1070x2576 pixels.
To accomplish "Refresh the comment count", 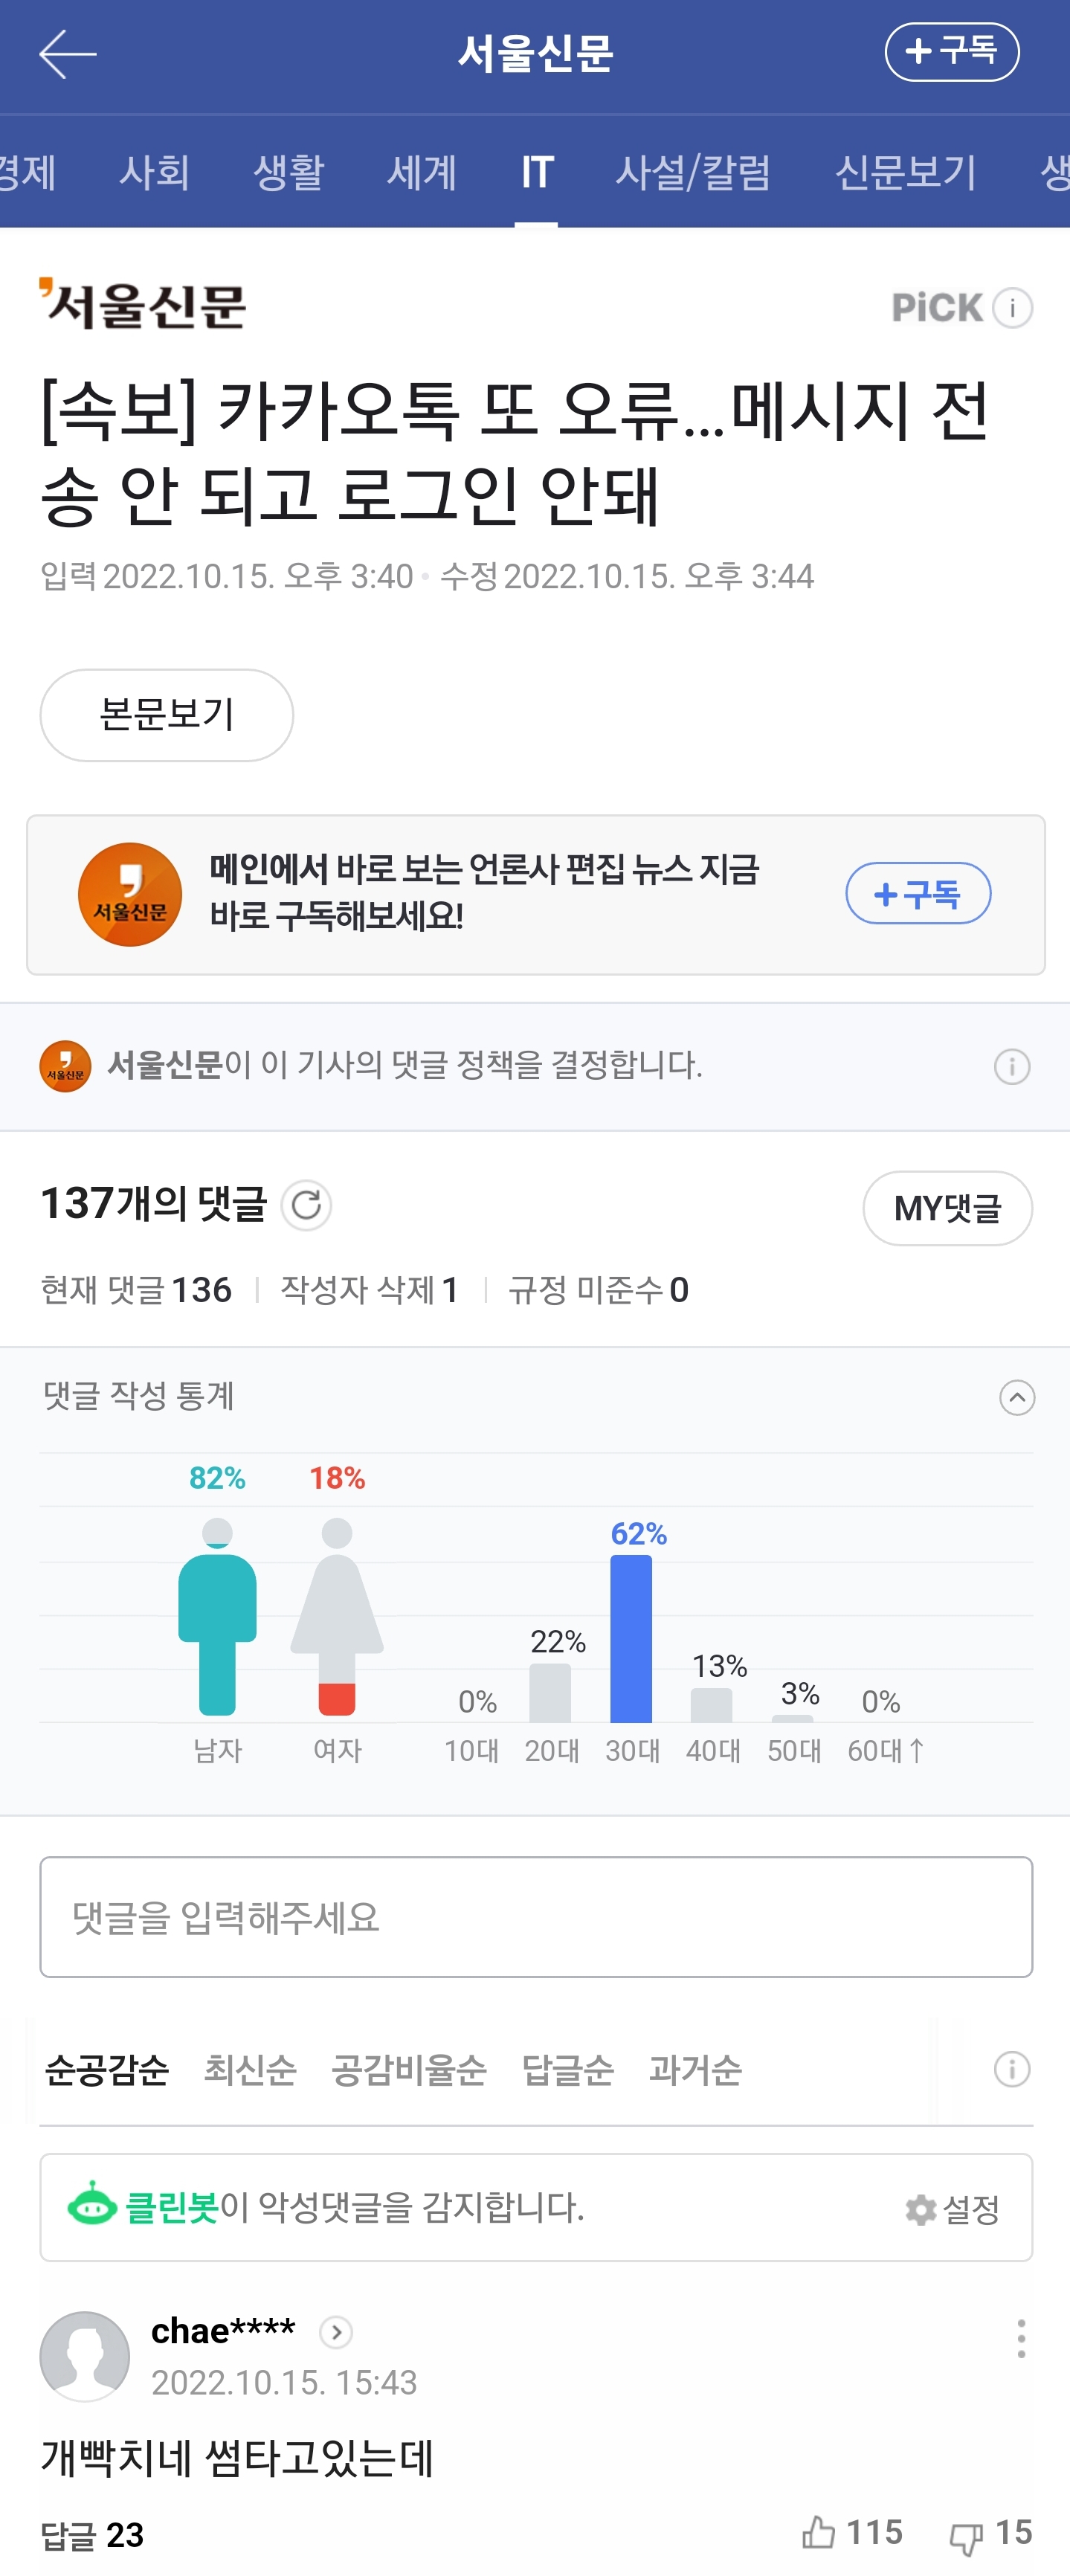I will (306, 1205).
